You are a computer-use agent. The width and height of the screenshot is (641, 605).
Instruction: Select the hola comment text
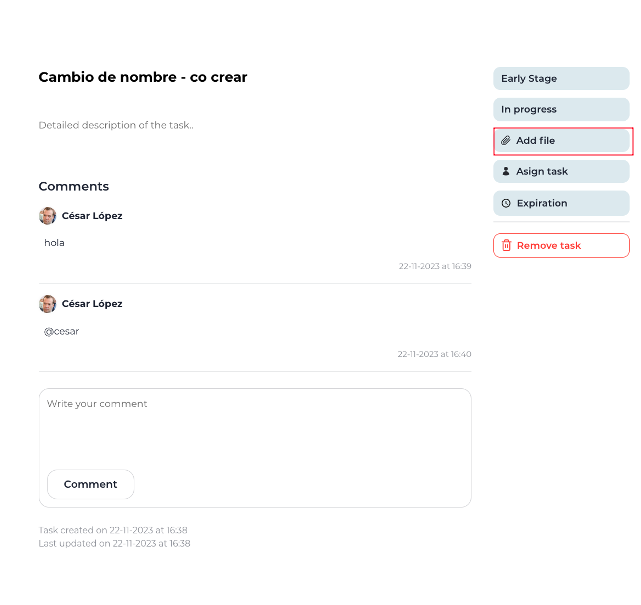54,243
